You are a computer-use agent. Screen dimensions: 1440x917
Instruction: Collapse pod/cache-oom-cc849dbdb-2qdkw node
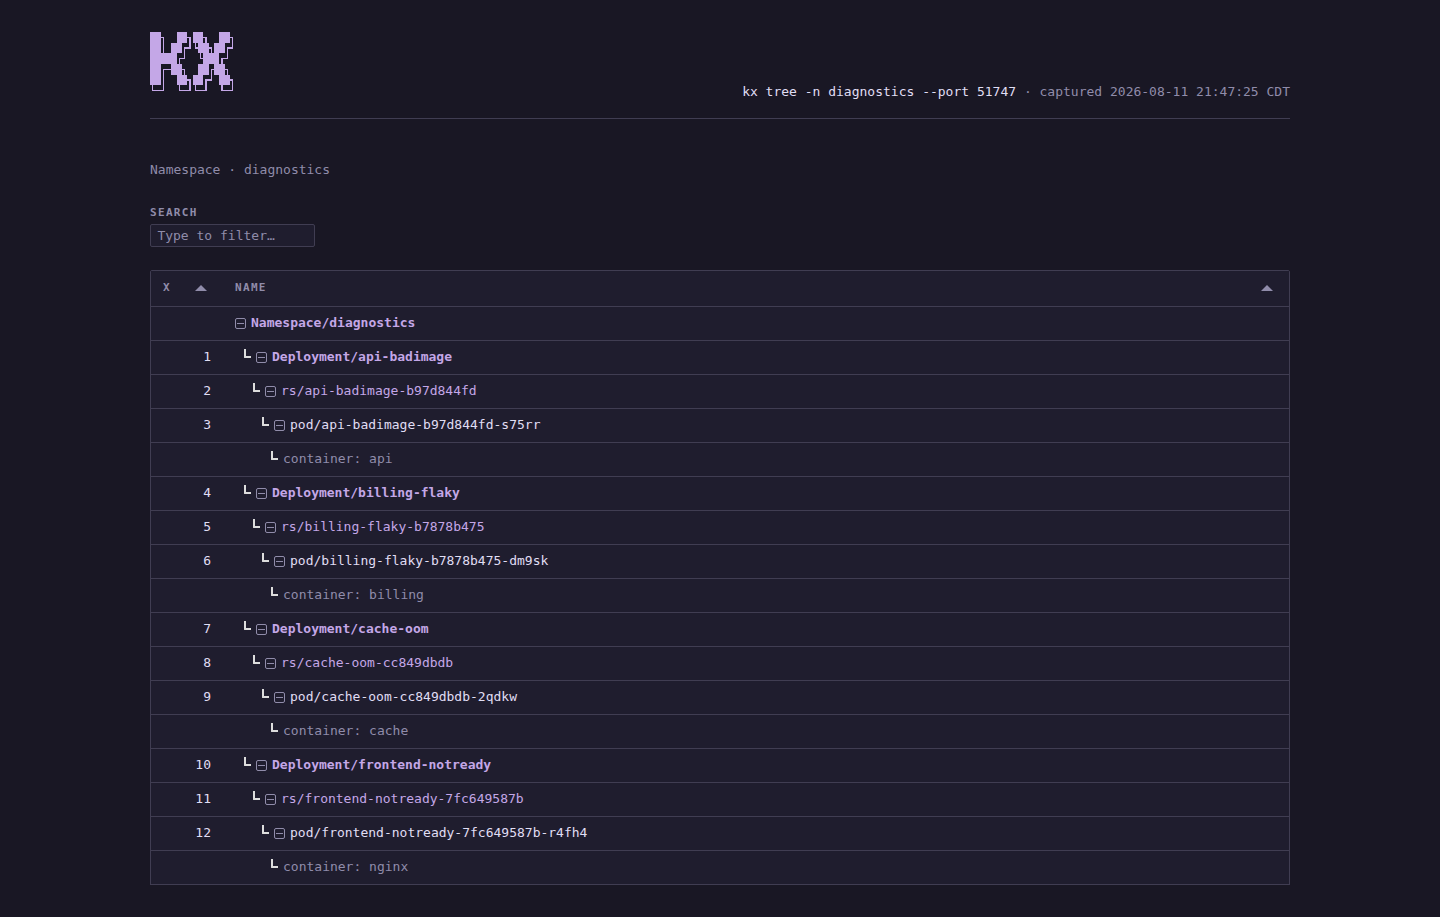279,697
